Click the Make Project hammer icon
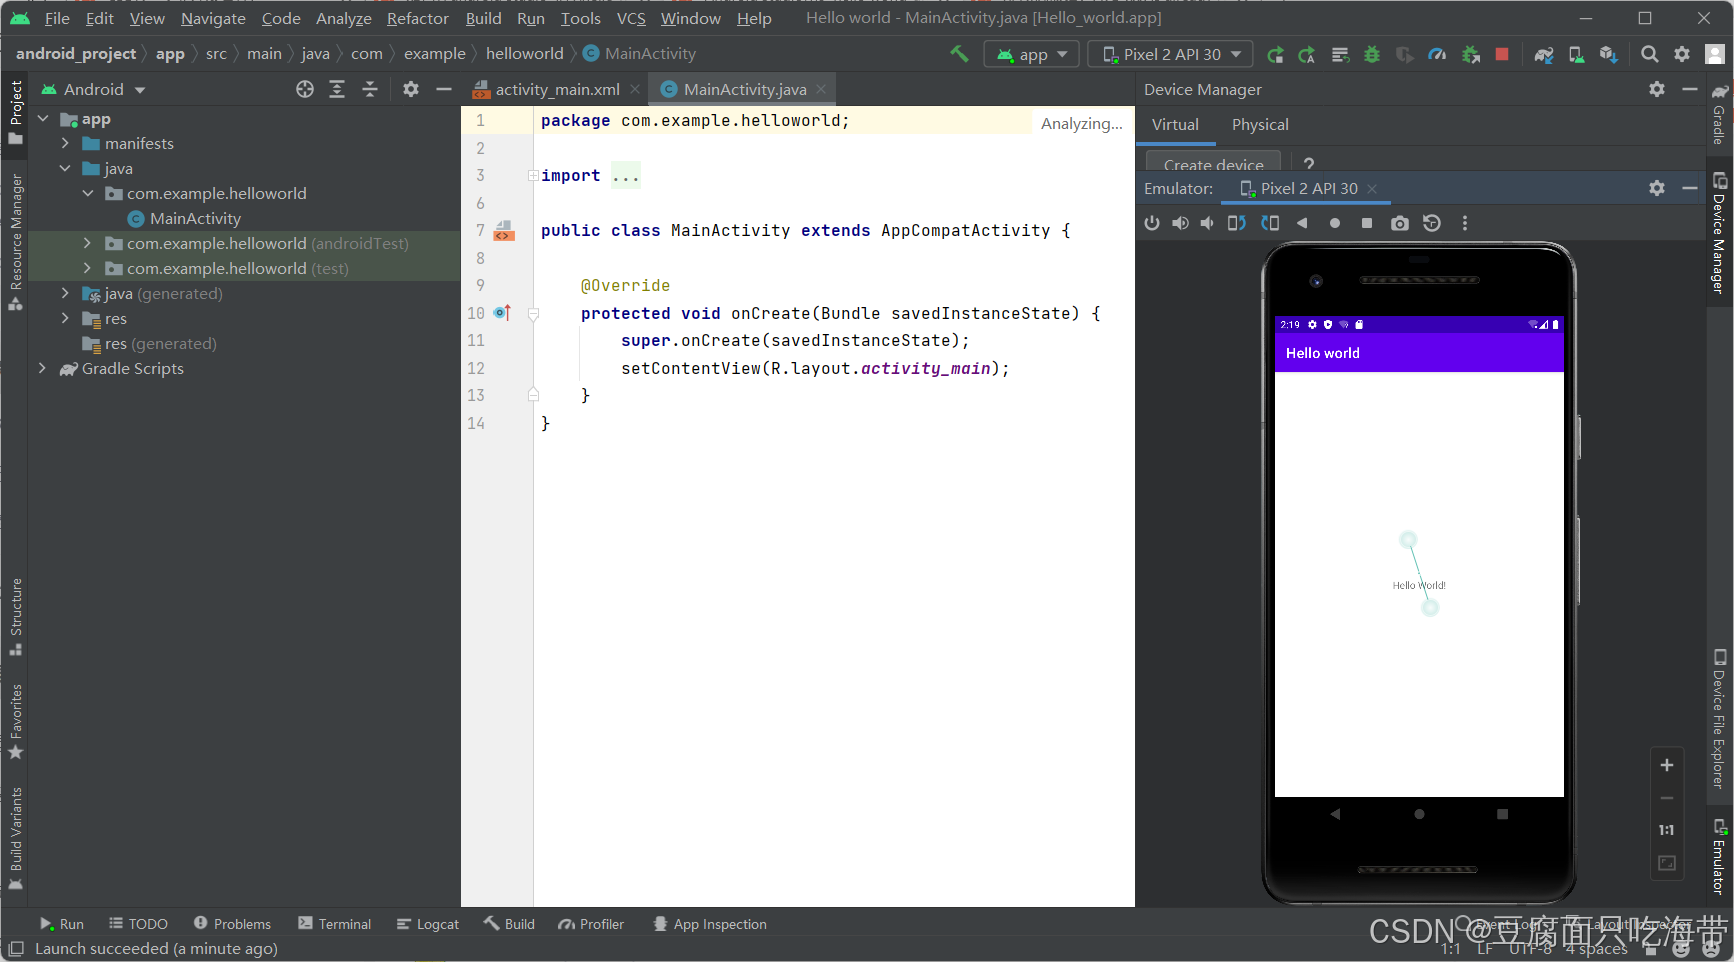The width and height of the screenshot is (1734, 962). coord(959,54)
